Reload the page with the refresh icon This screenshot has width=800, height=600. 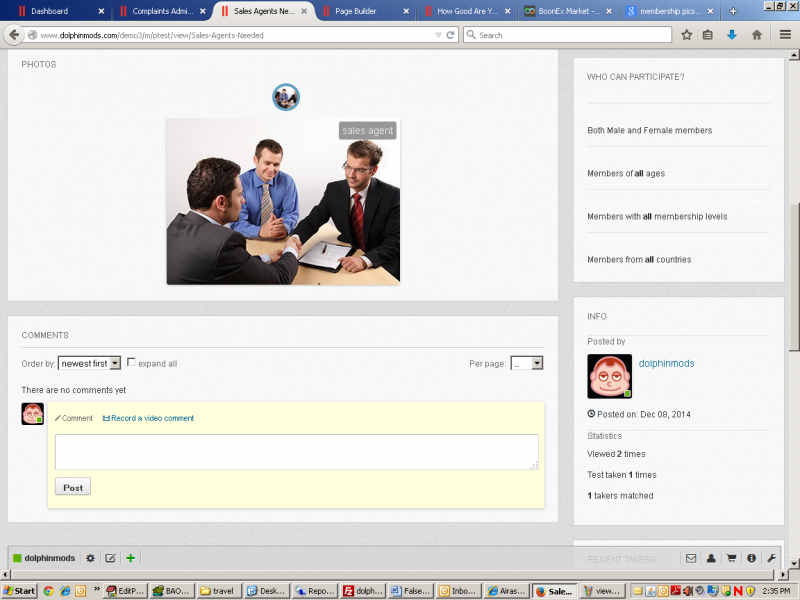[450, 35]
